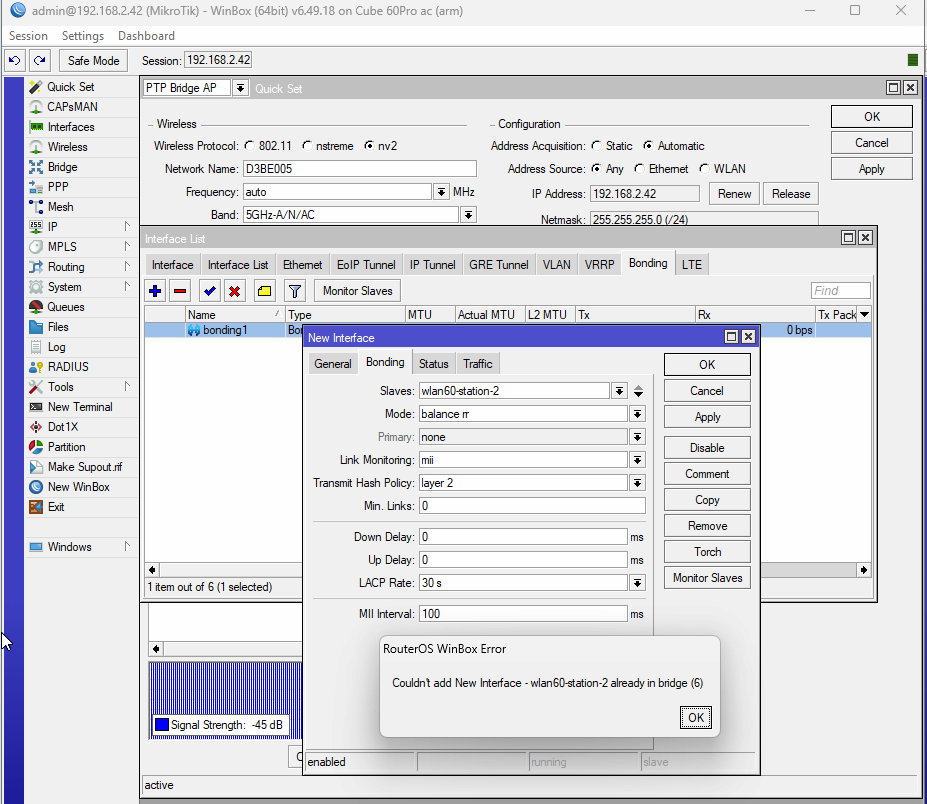Screen dimensions: 927x804
Task: Switch to Traffic tab in New Interface
Action: tap(478, 364)
